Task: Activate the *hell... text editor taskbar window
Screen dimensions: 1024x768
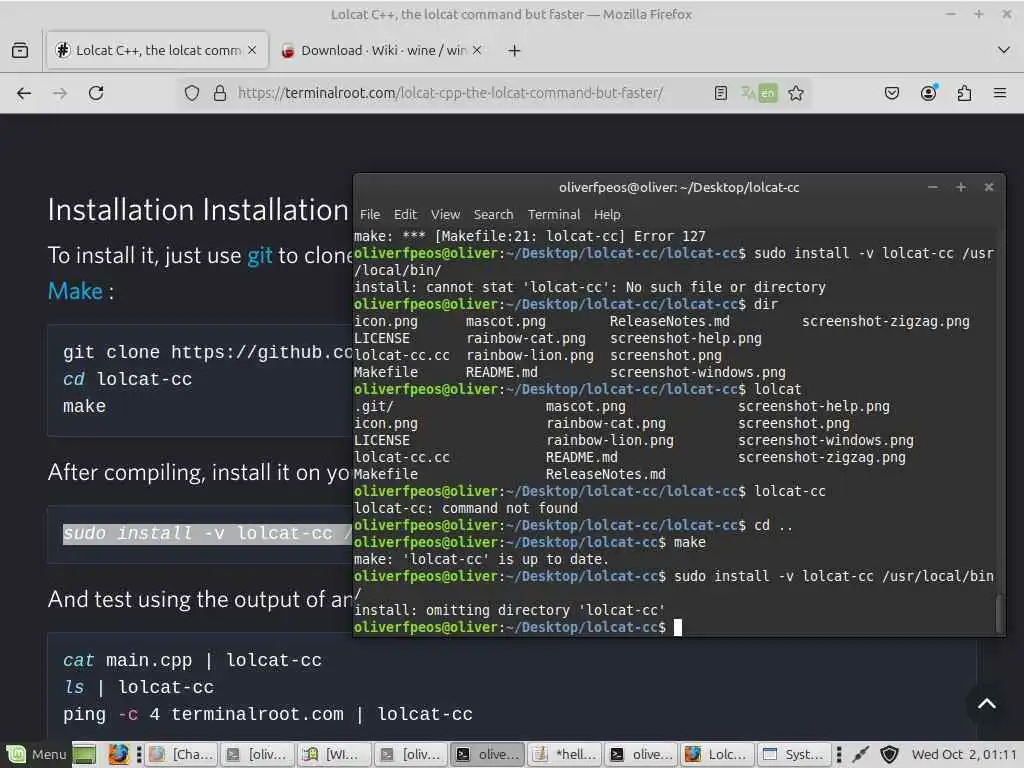Action: coord(566,754)
